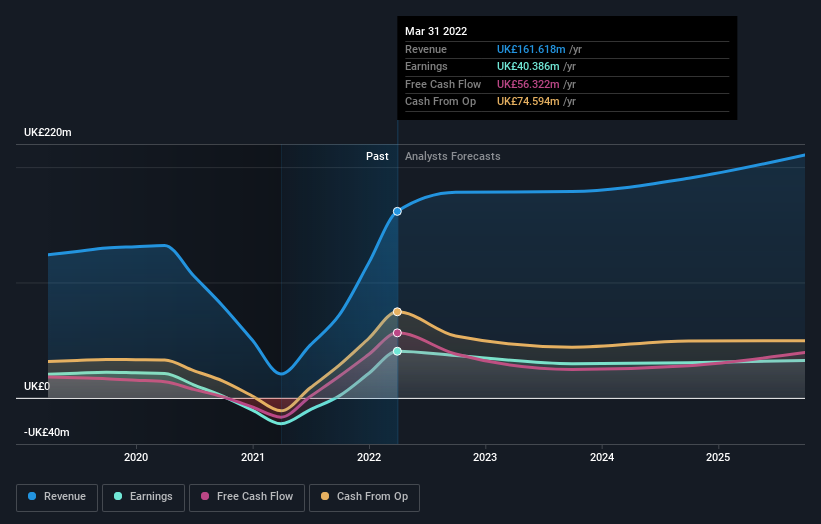The width and height of the screenshot is (821, 524).
Task: Toggle the Earnings legend button
Action: pos(143,497)
